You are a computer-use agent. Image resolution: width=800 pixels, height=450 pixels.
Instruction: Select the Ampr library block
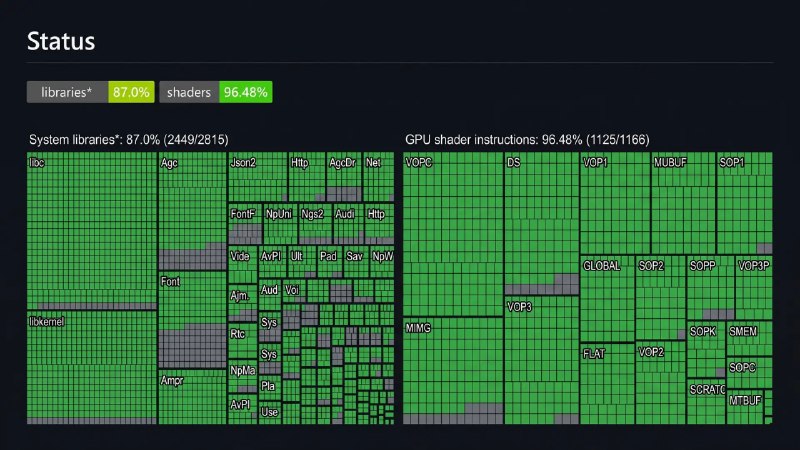pyautogui.click(x=192, y=397)
